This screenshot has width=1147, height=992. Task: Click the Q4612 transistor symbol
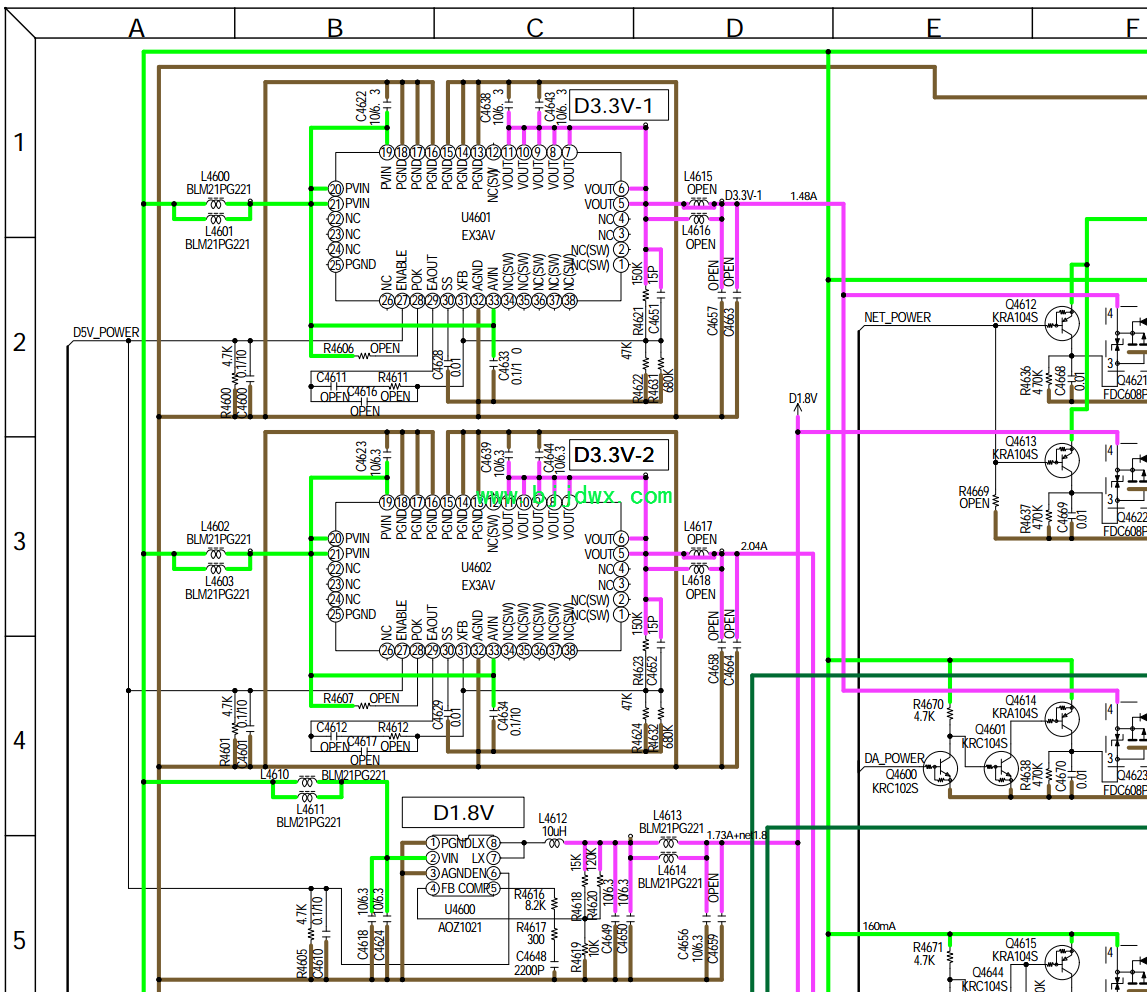pyautogui.click(x=1062, y=323)
